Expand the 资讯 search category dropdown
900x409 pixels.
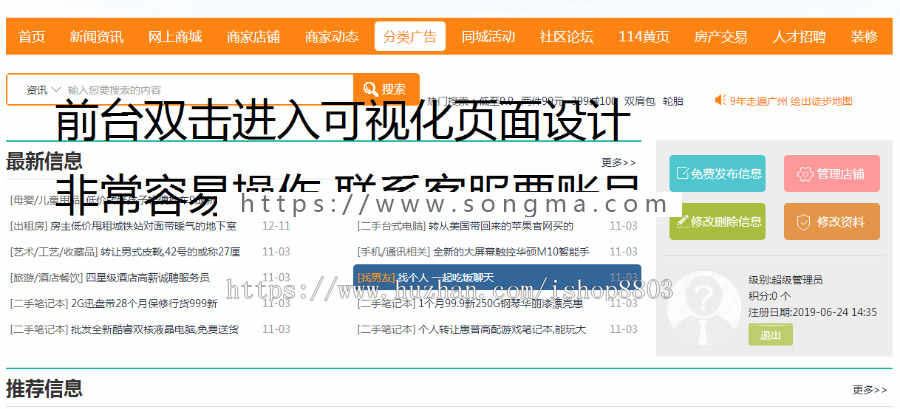coord(43,90)
